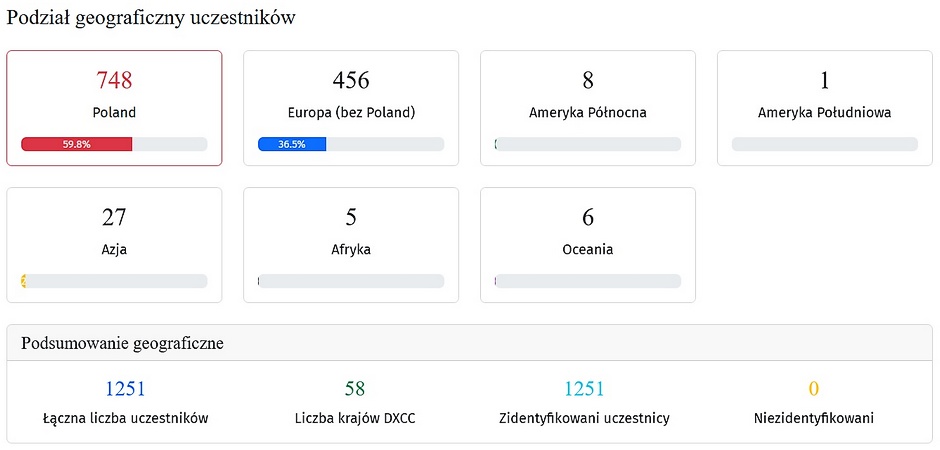Click the Azja card with 27
This screenshot has height=450, width=940.
[114, 245]
